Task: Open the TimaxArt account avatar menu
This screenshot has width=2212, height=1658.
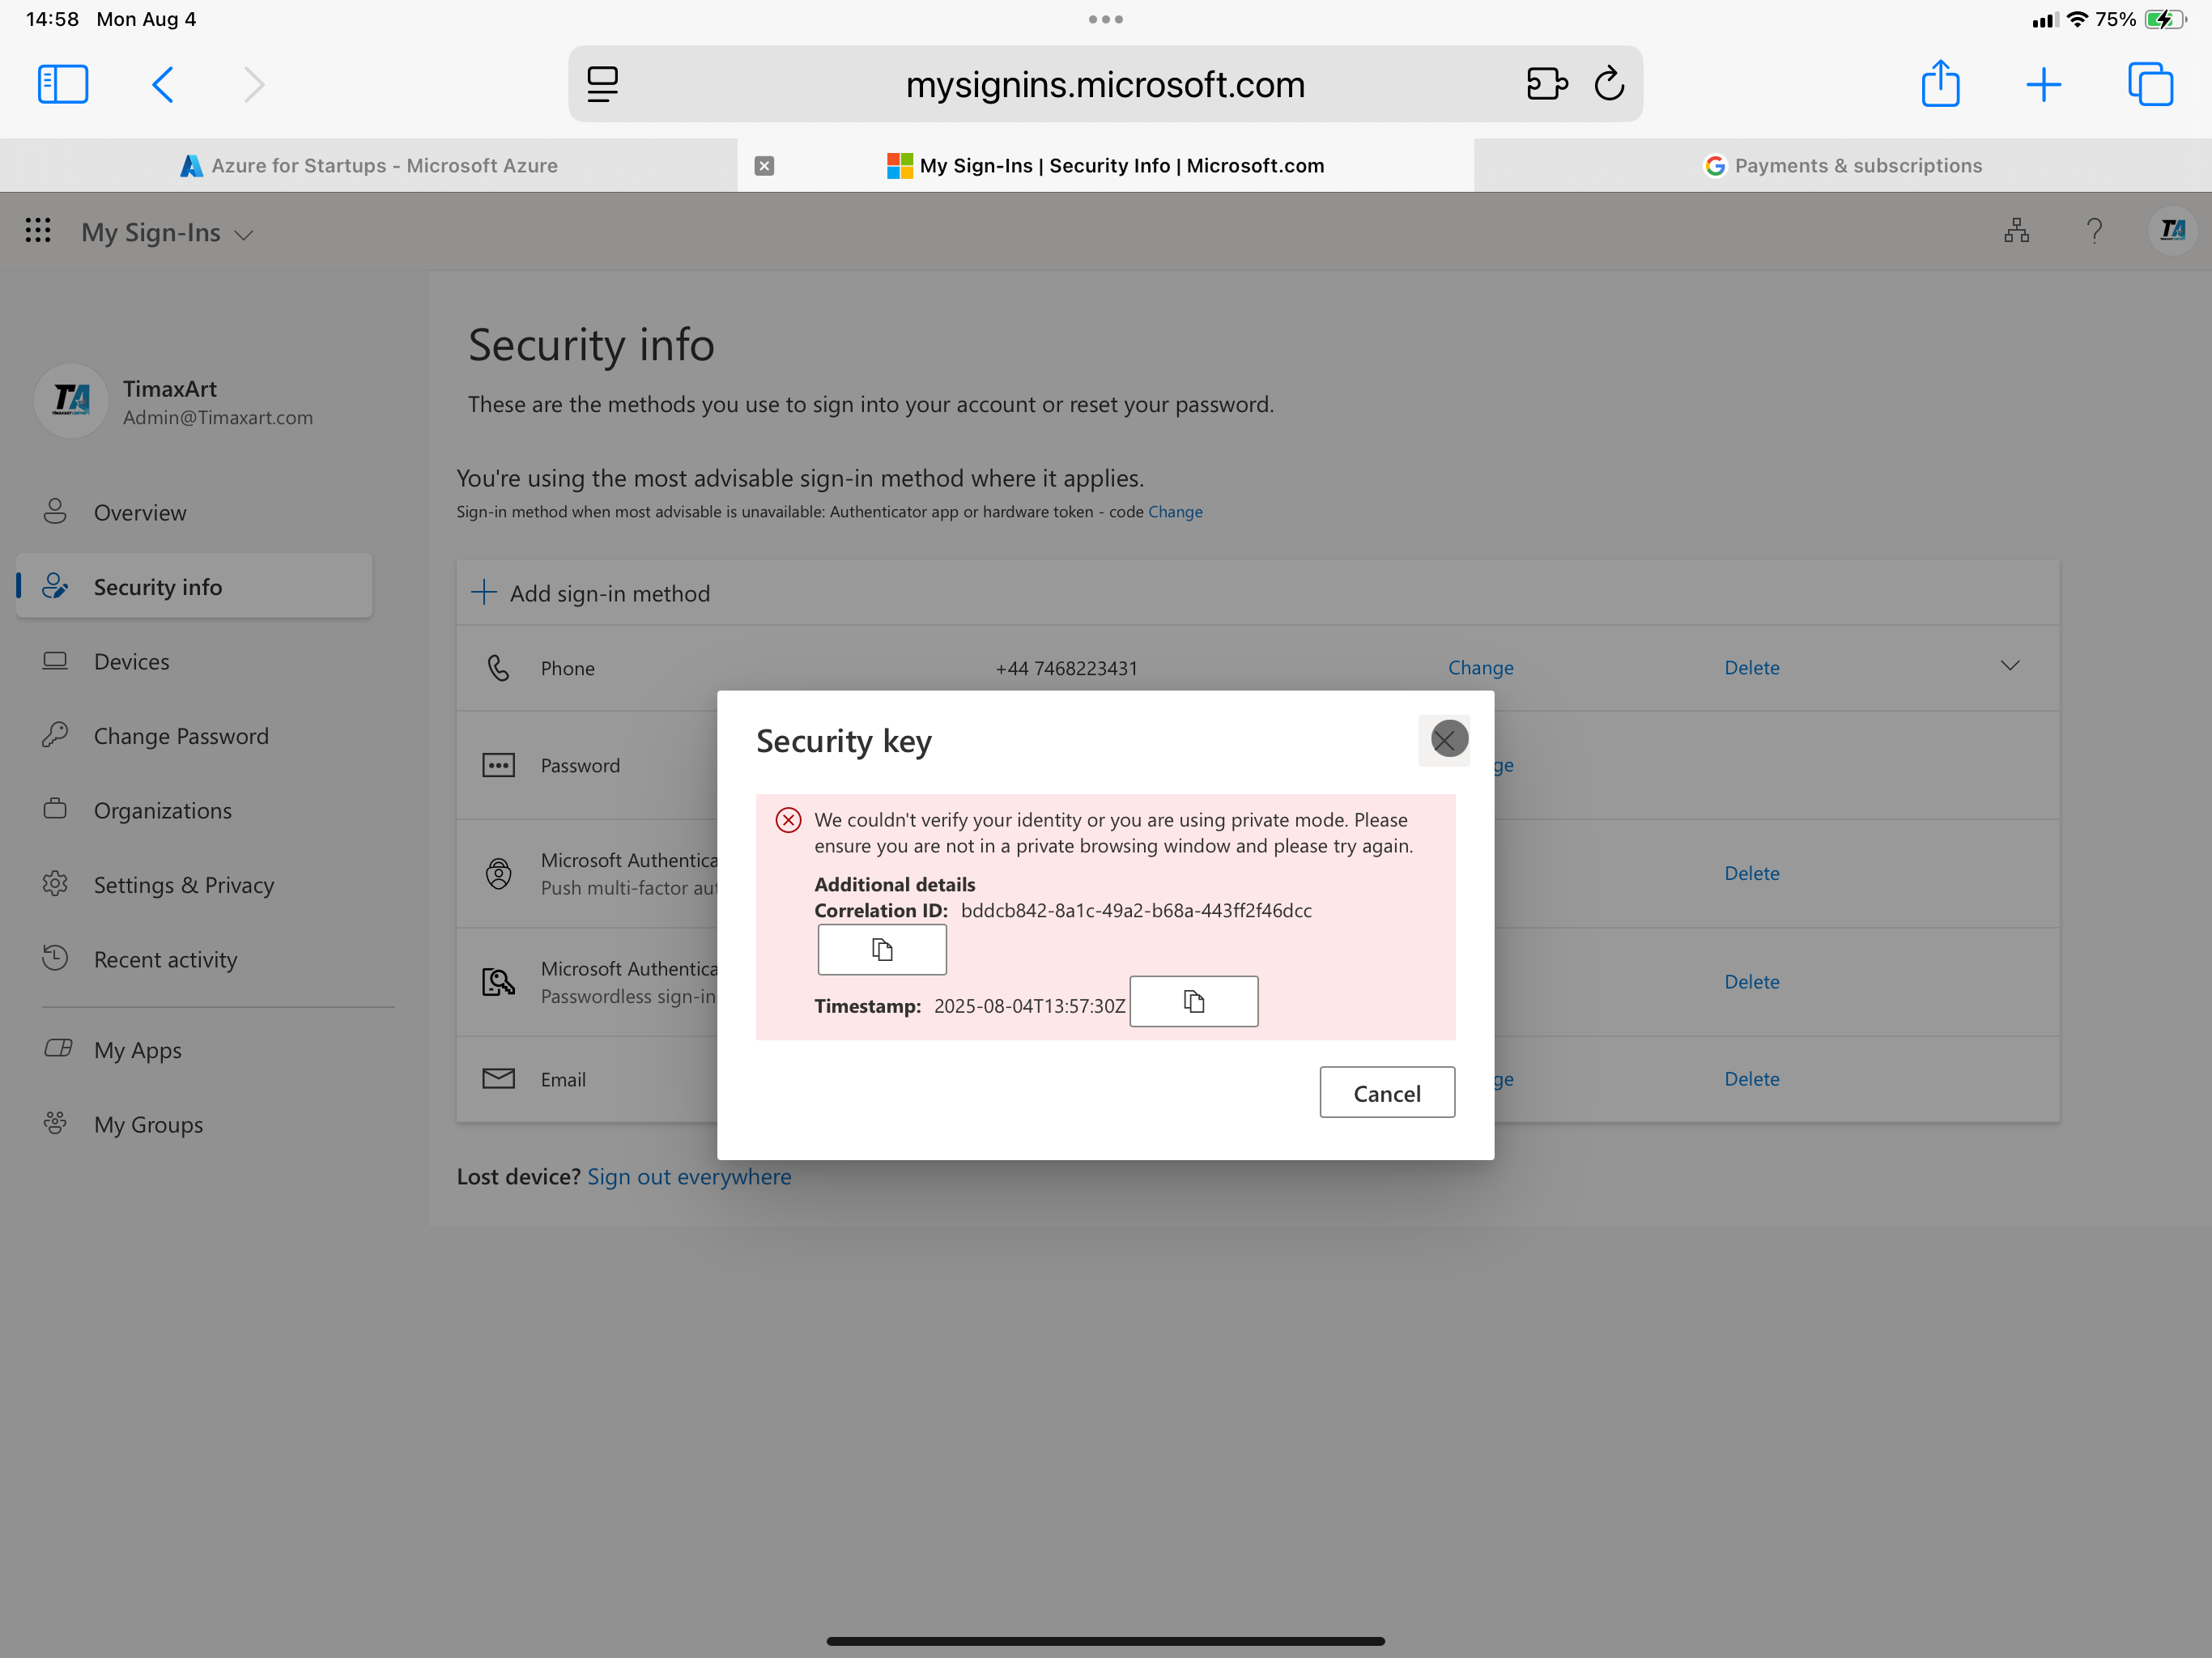Action: tap(2171, 231)
